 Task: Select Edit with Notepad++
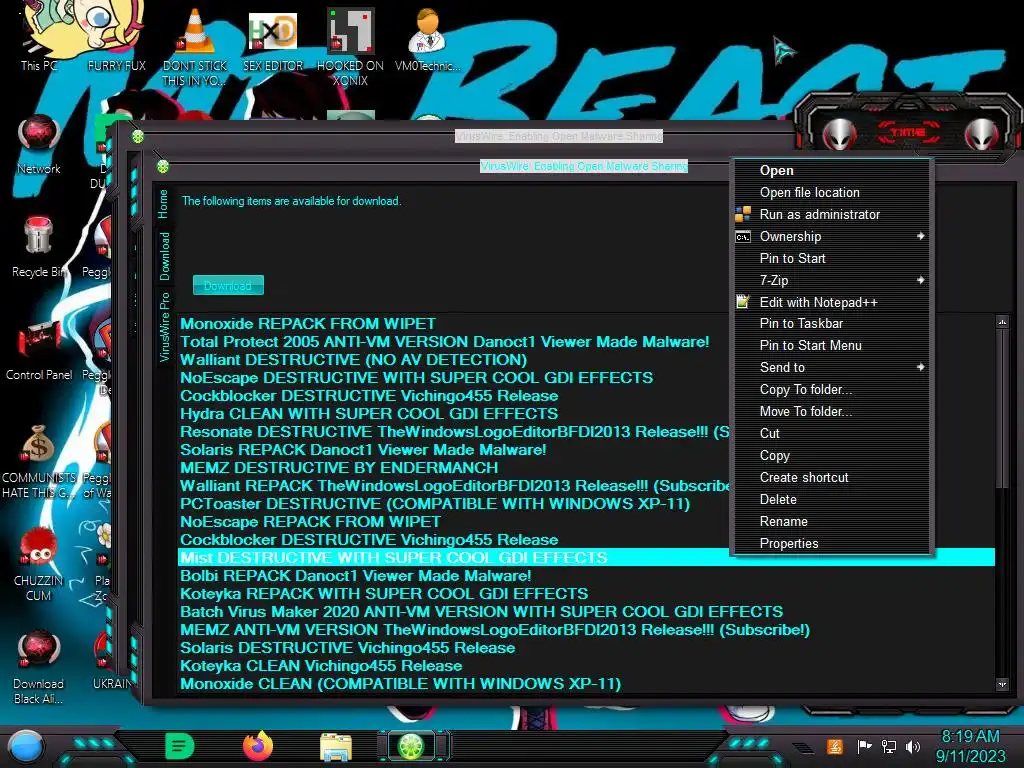(x=831, y=302)
